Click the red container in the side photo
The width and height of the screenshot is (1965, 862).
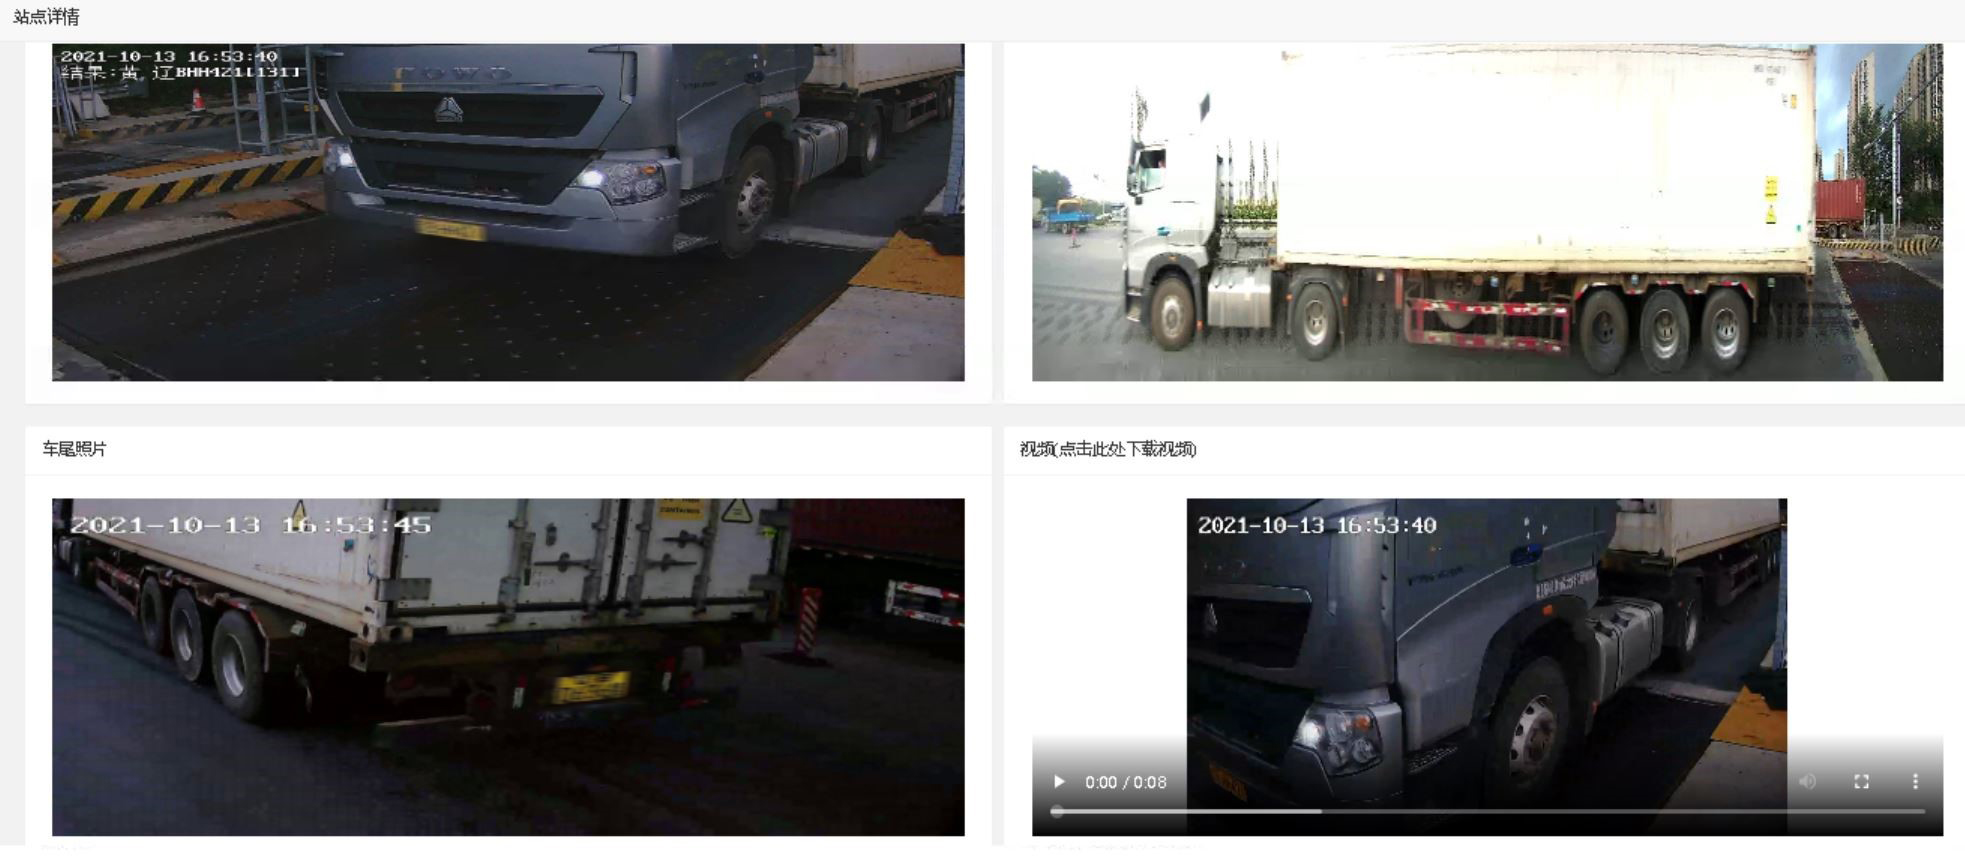(x=1839, y=207)
